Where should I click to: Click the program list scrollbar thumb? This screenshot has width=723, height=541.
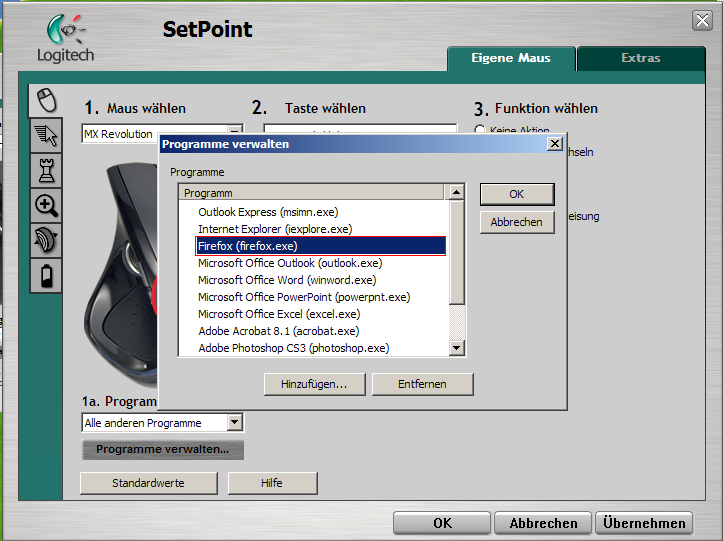456,252
